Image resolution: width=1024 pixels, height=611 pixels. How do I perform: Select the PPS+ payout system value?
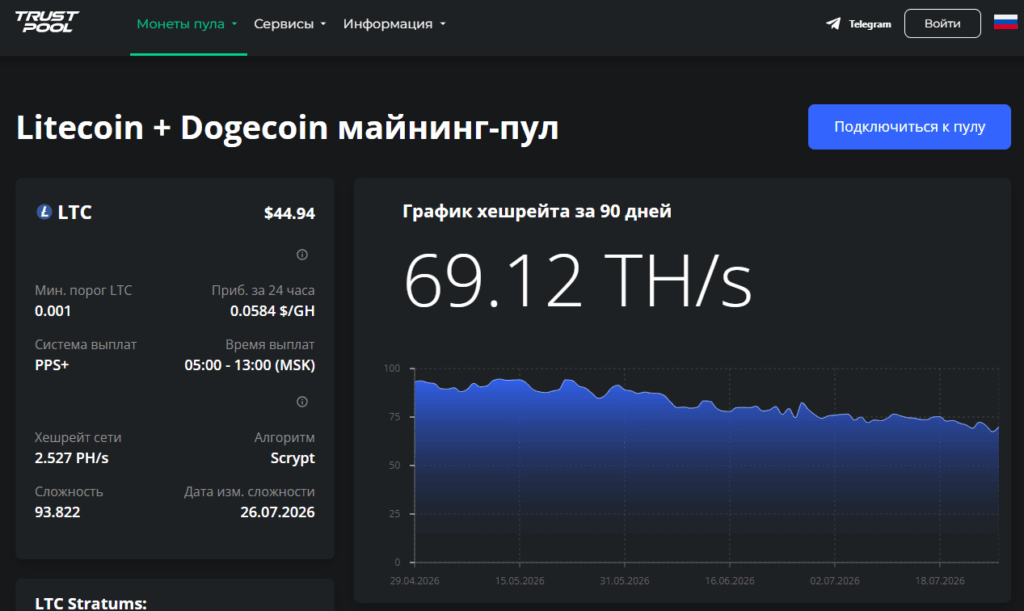[x=52, y=365]
